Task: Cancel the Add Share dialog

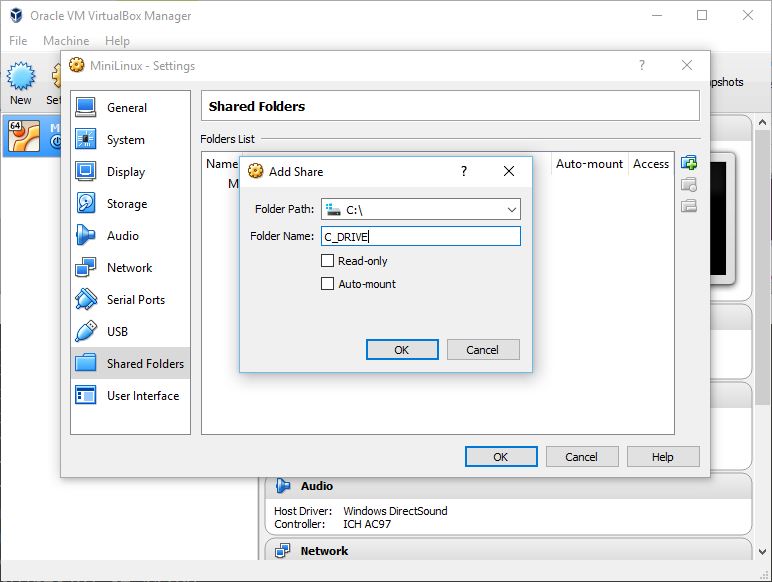Action: click(x=483, y=350)
